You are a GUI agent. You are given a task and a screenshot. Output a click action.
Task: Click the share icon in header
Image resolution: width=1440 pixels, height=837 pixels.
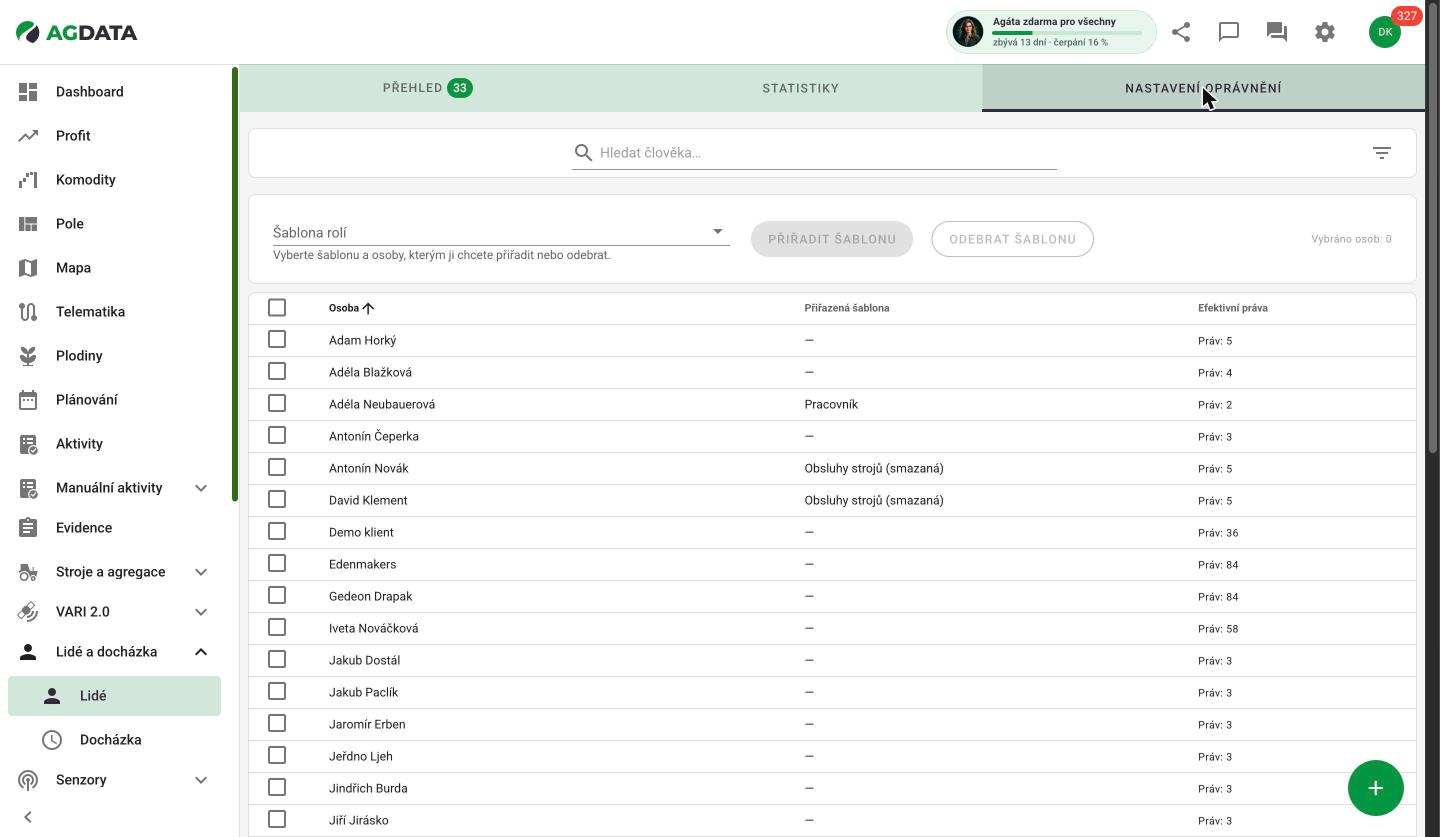[1181, 32]
